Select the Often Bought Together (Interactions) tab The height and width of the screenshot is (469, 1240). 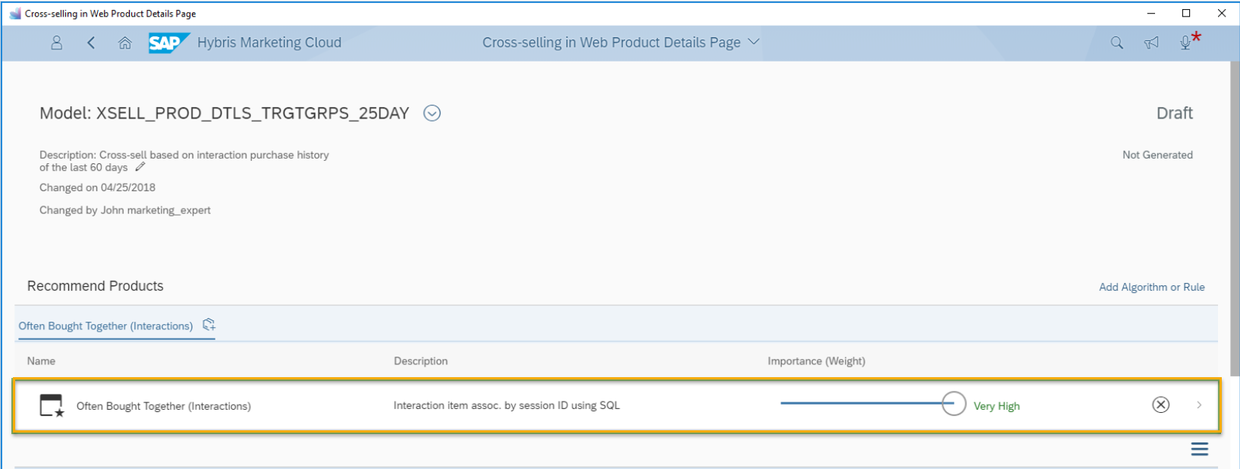(106, 326)
